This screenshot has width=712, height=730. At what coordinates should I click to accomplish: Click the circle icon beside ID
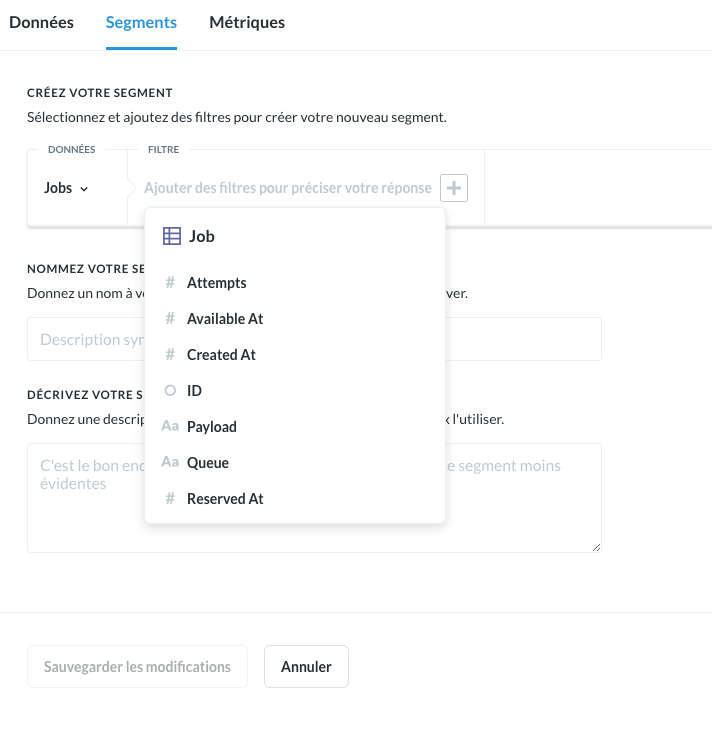tap(170, 390)
